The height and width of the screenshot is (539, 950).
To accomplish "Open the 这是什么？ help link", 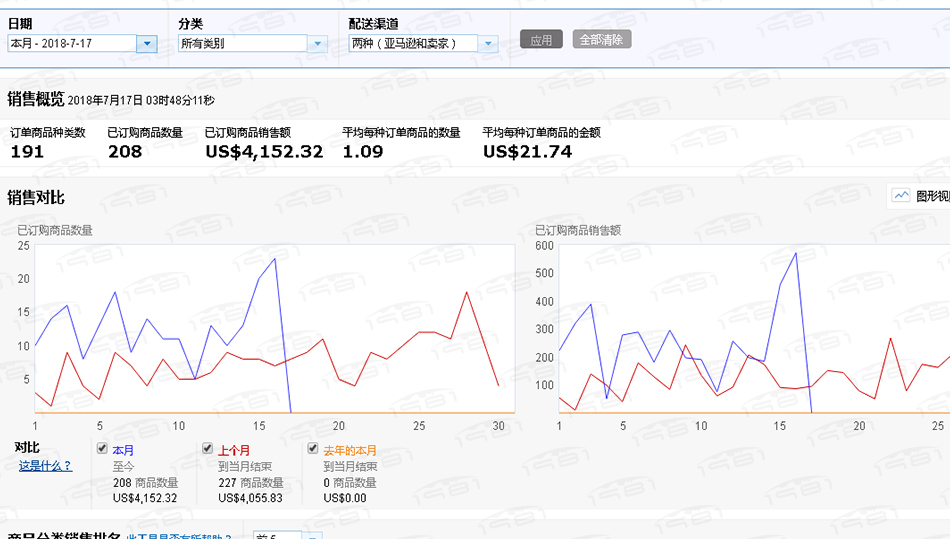I will 45,466.
